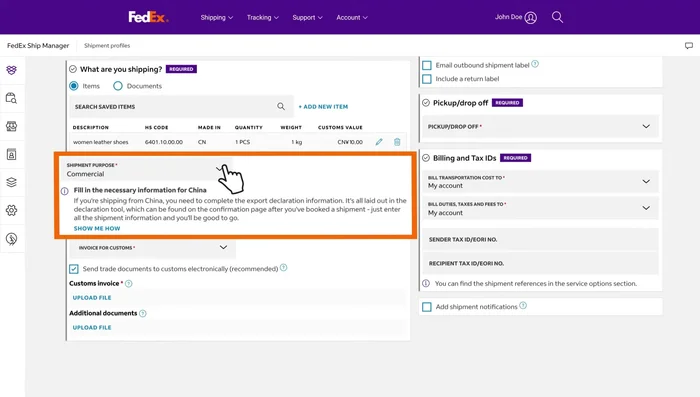
Task: Edit the women leather shoes item
Action: pyautogui.click(x=379, y=142)
